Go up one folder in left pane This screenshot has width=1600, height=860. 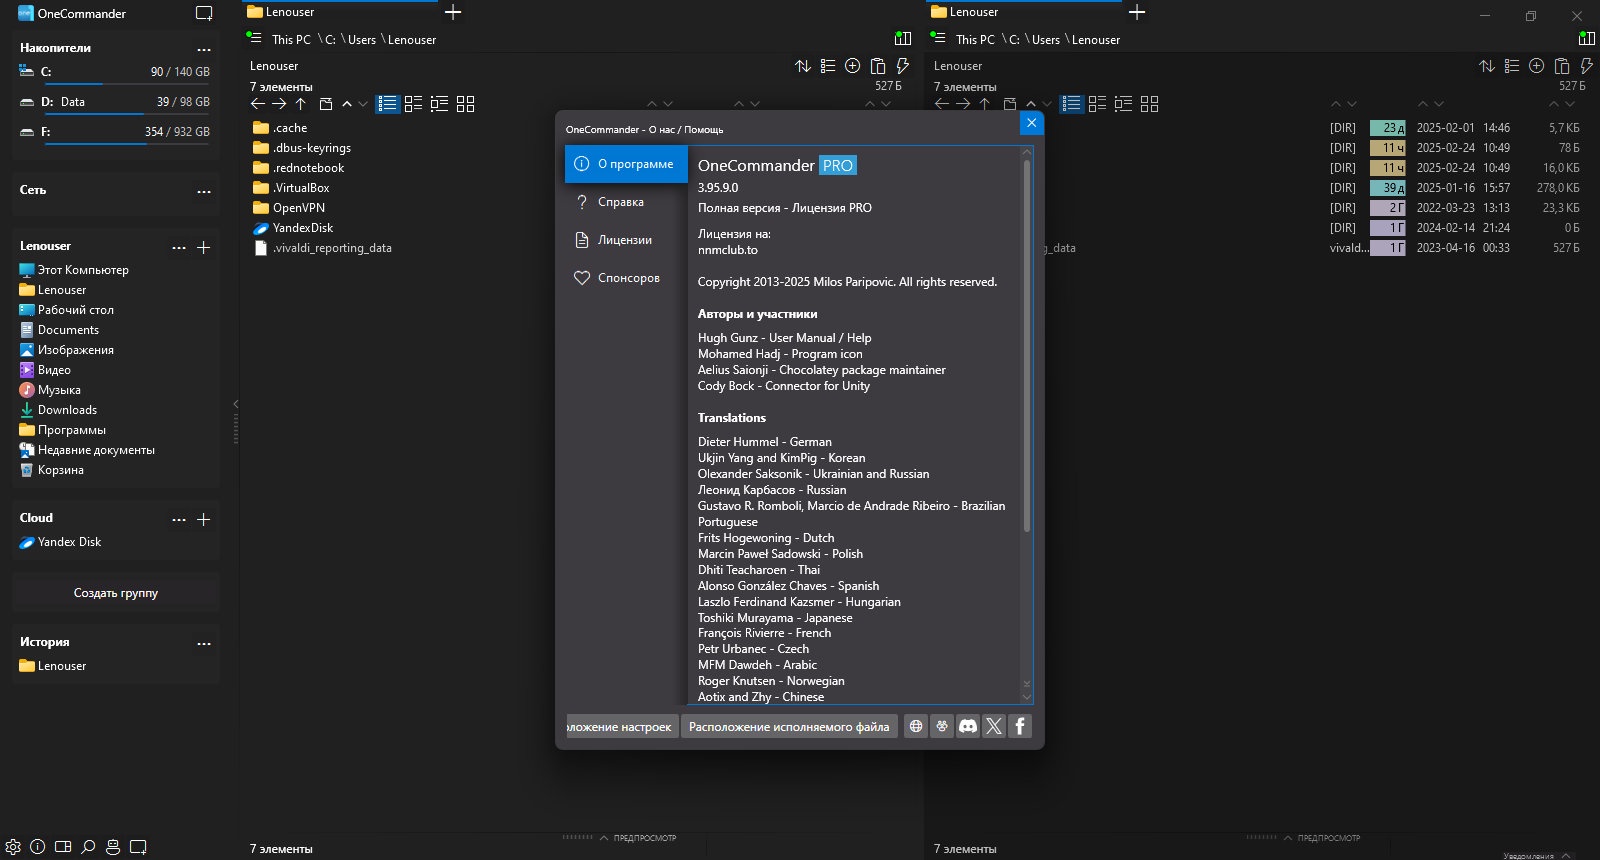301,104
